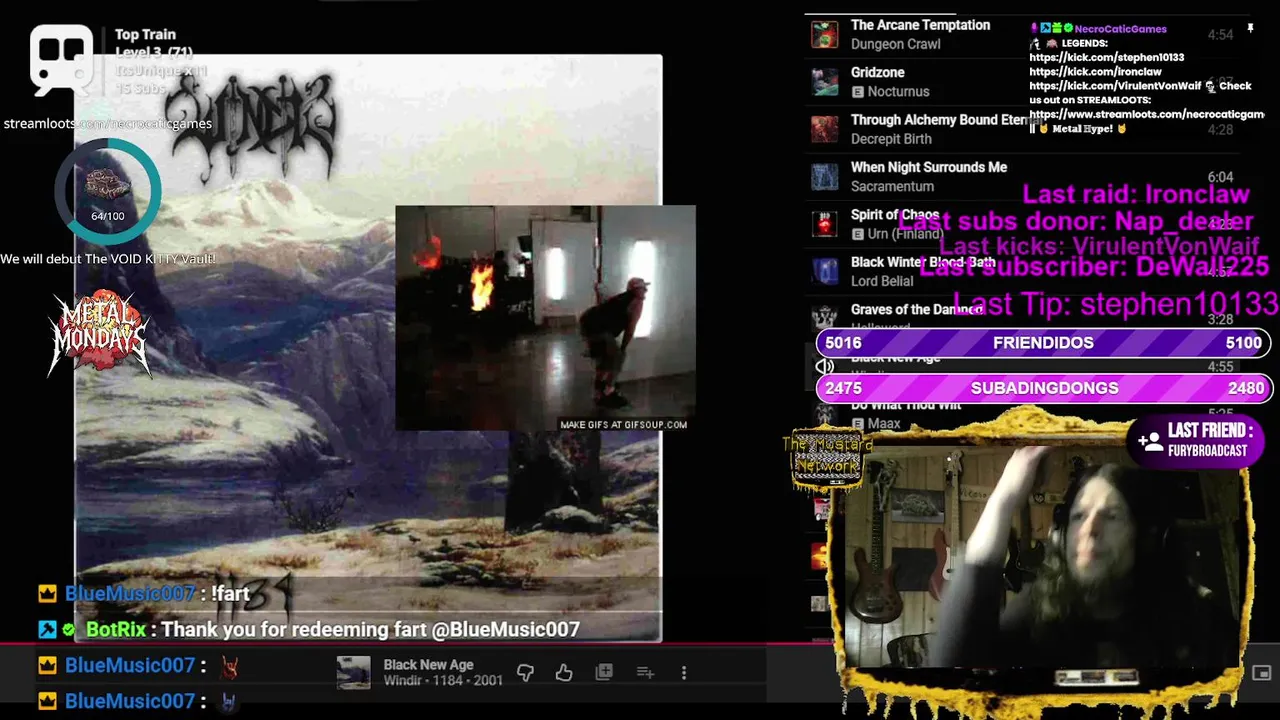The image size is (1280, 720).
Task: Click The Arcane Temptation album thumbnail
Action: pos(825,35)
